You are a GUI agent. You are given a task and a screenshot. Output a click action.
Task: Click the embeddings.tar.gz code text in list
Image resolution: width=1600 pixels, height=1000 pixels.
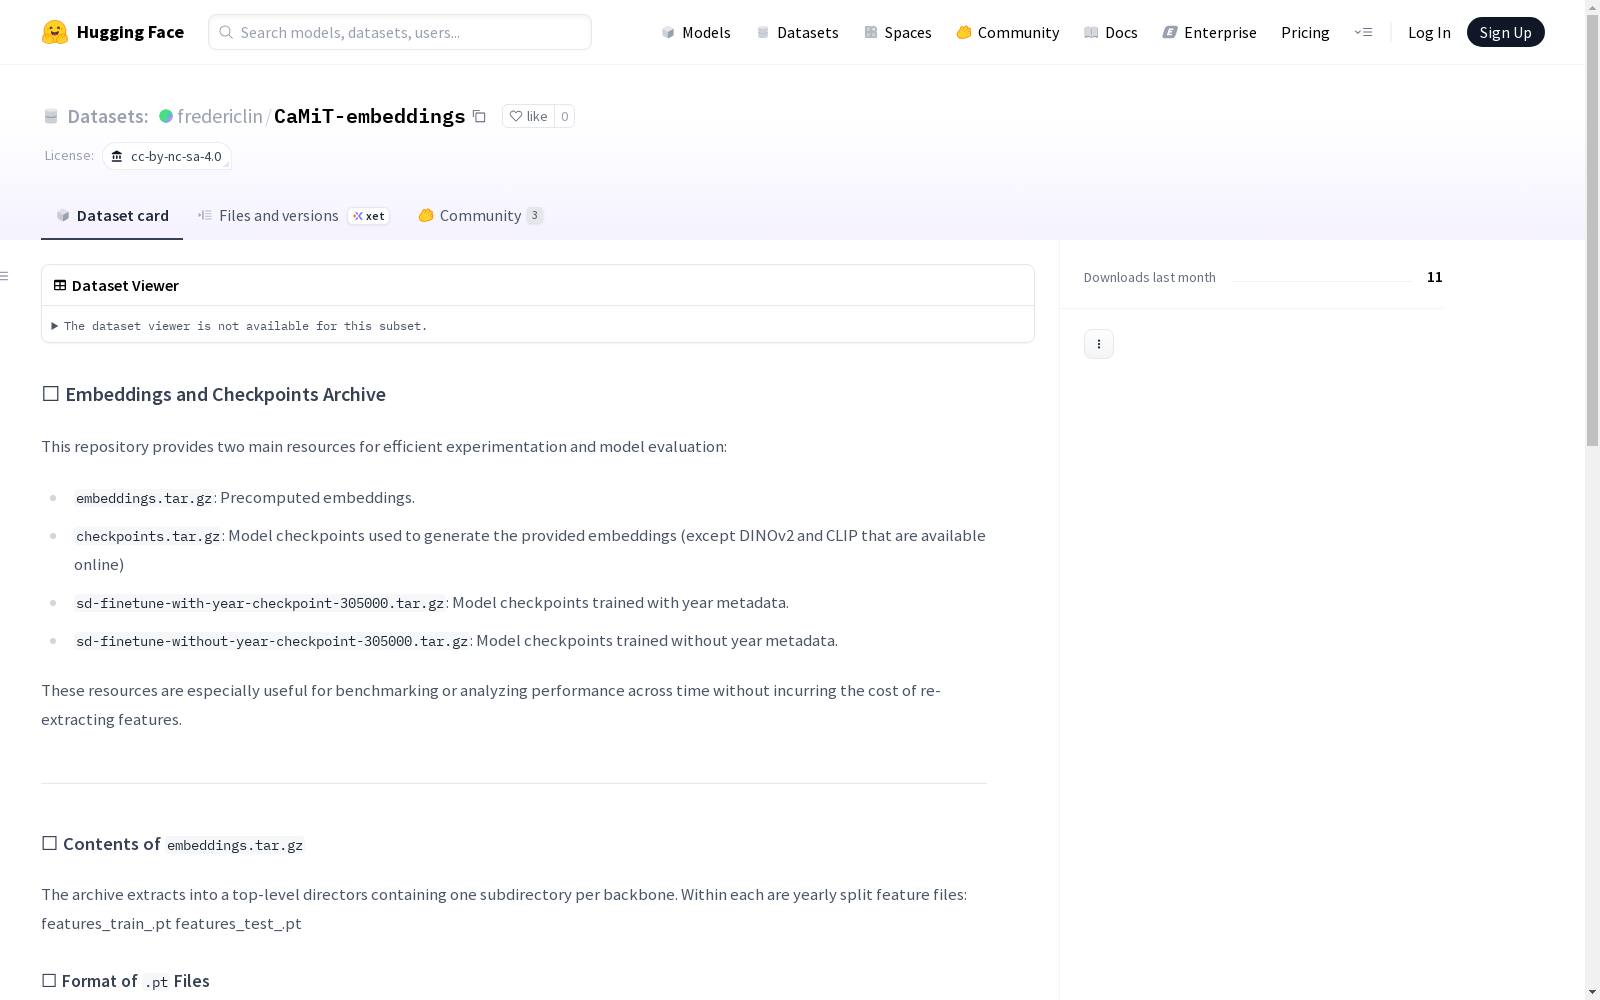[x=144, y=498]
